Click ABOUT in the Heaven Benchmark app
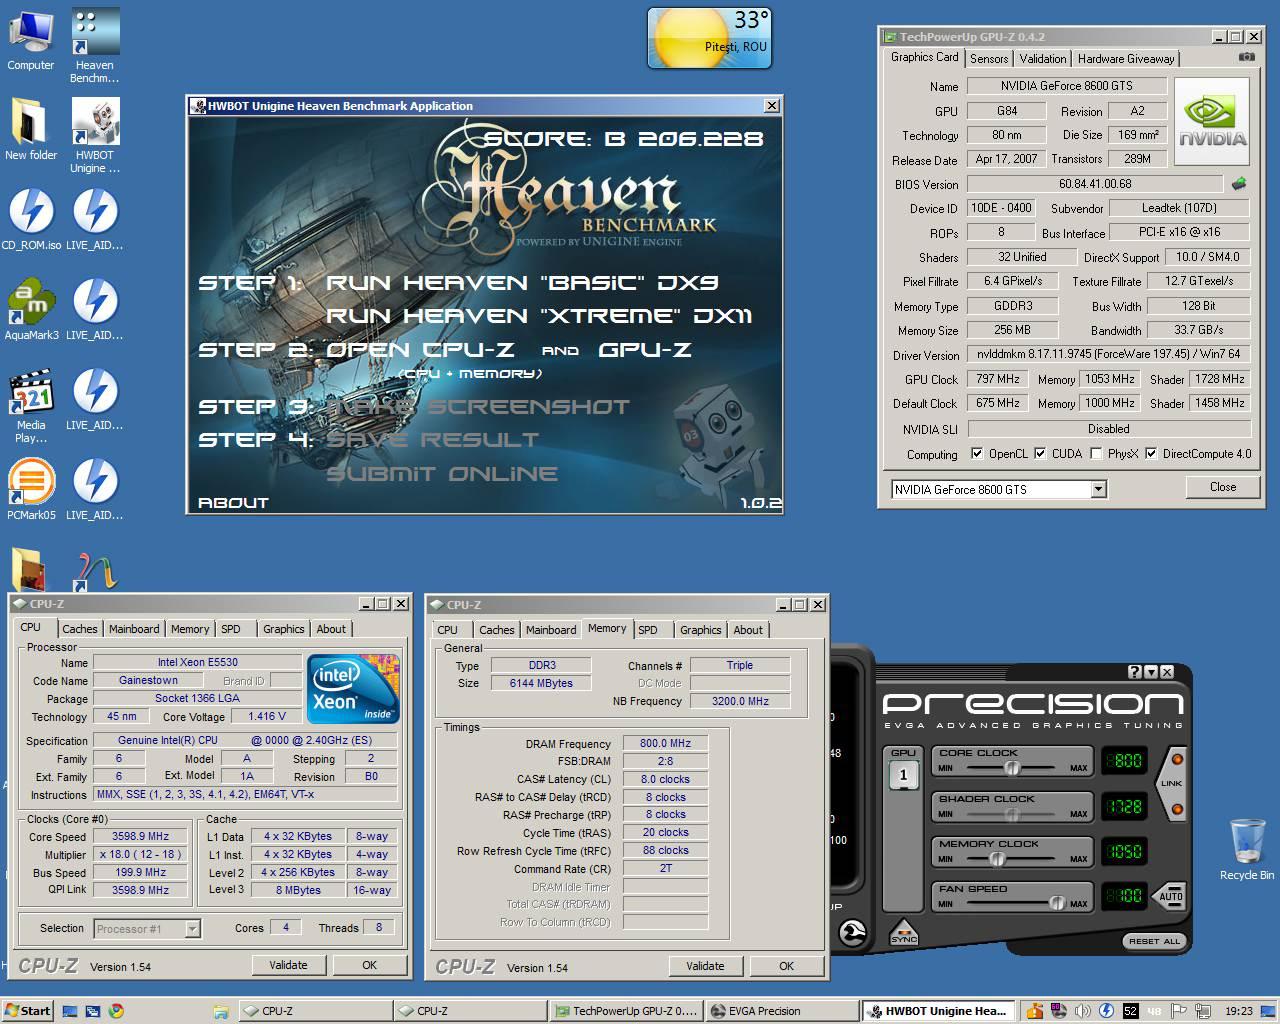The image size is (1280, 1024). pos(233,503)
